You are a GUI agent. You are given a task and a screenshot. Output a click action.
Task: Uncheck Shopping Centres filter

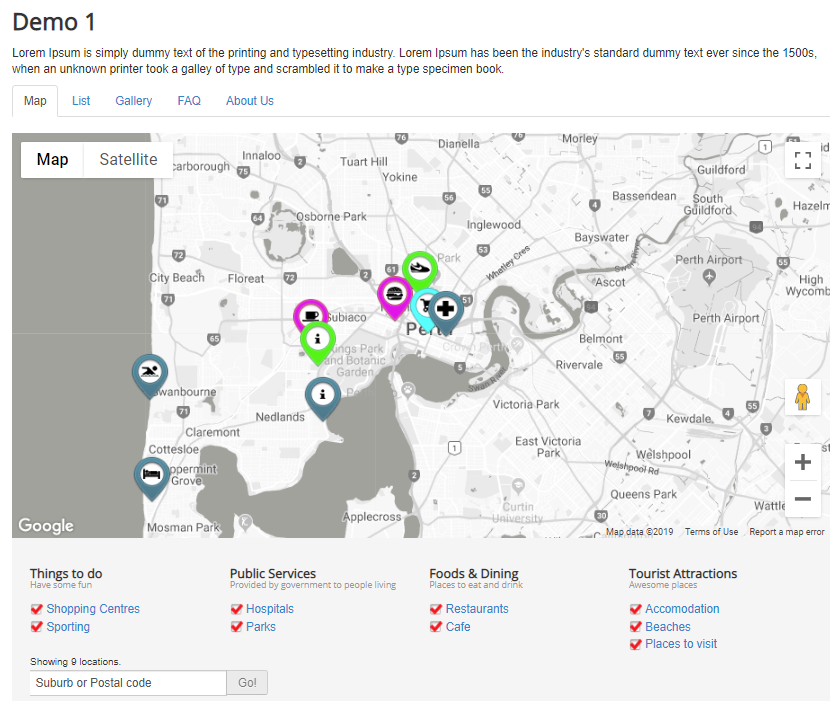click(x=37, y=609)
